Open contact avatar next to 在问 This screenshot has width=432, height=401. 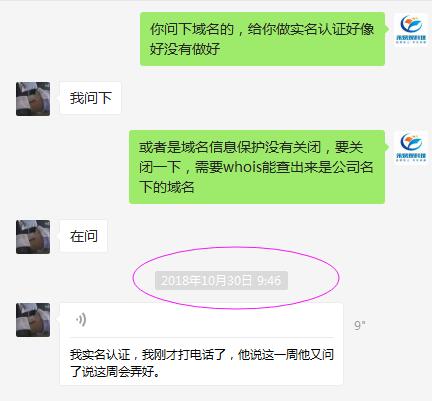pos(33,237)
